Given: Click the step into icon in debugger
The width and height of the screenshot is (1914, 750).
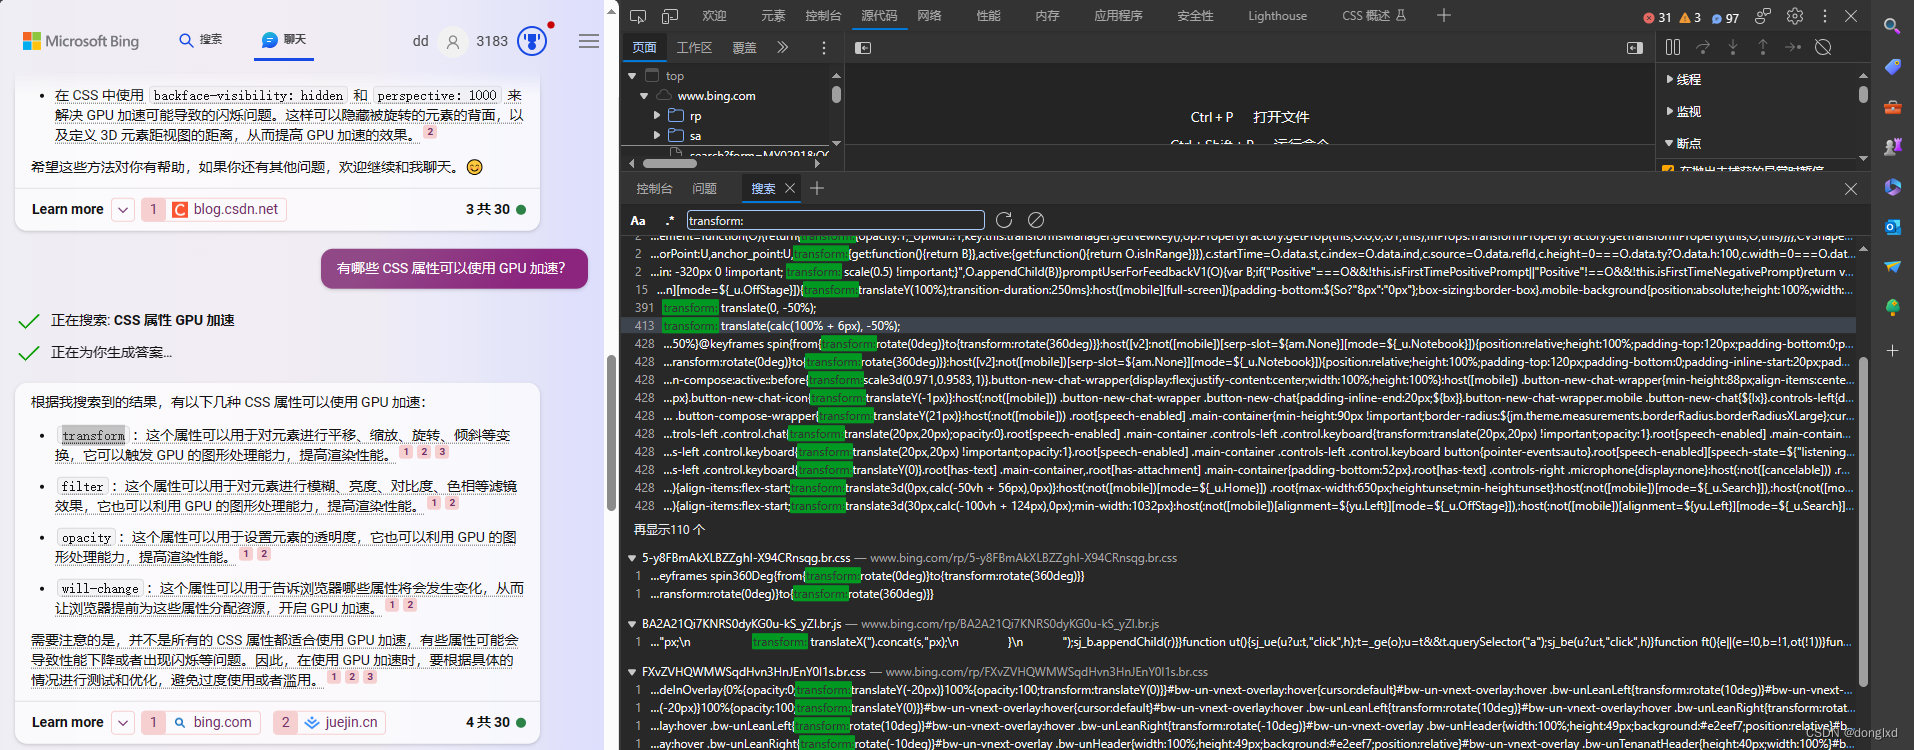Looking at the screenshot, I should [x=1733, y=47].
